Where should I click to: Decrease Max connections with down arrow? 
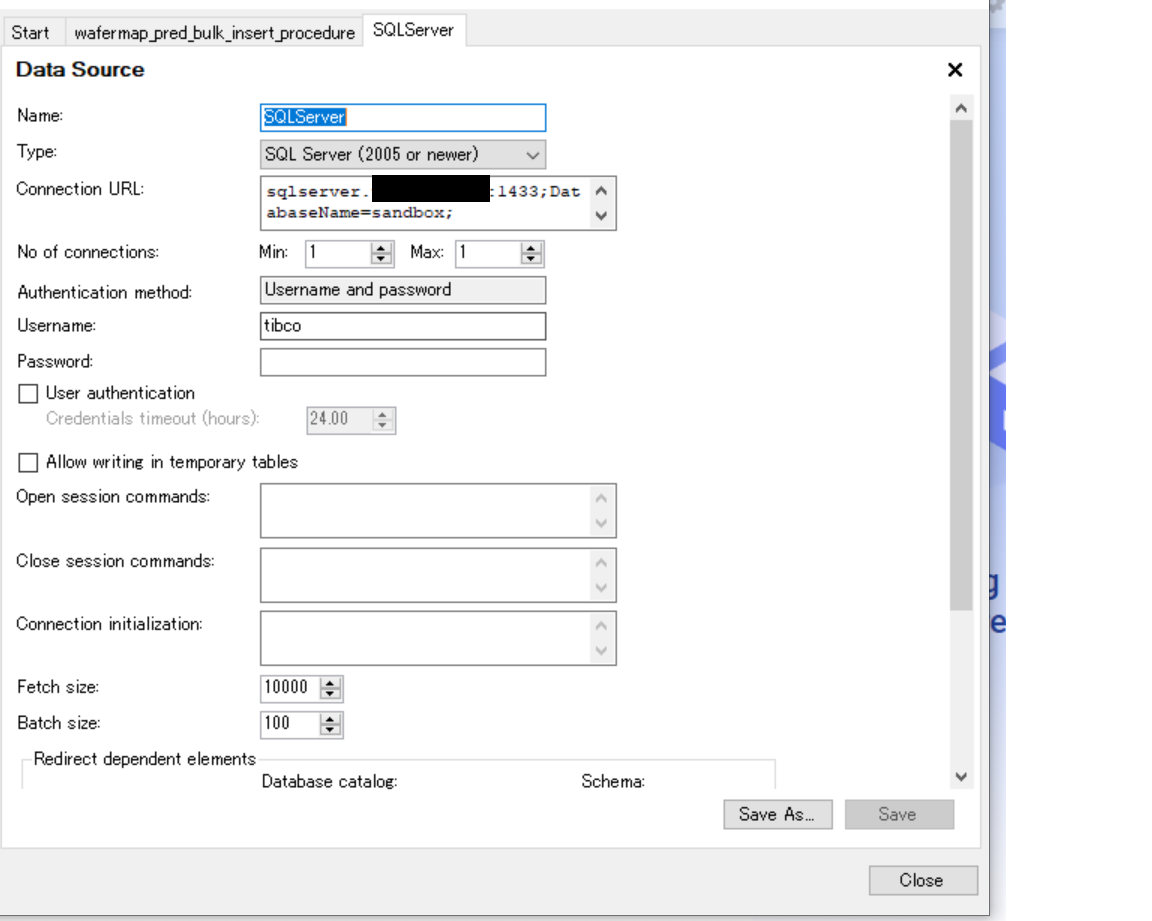[531, 259]
